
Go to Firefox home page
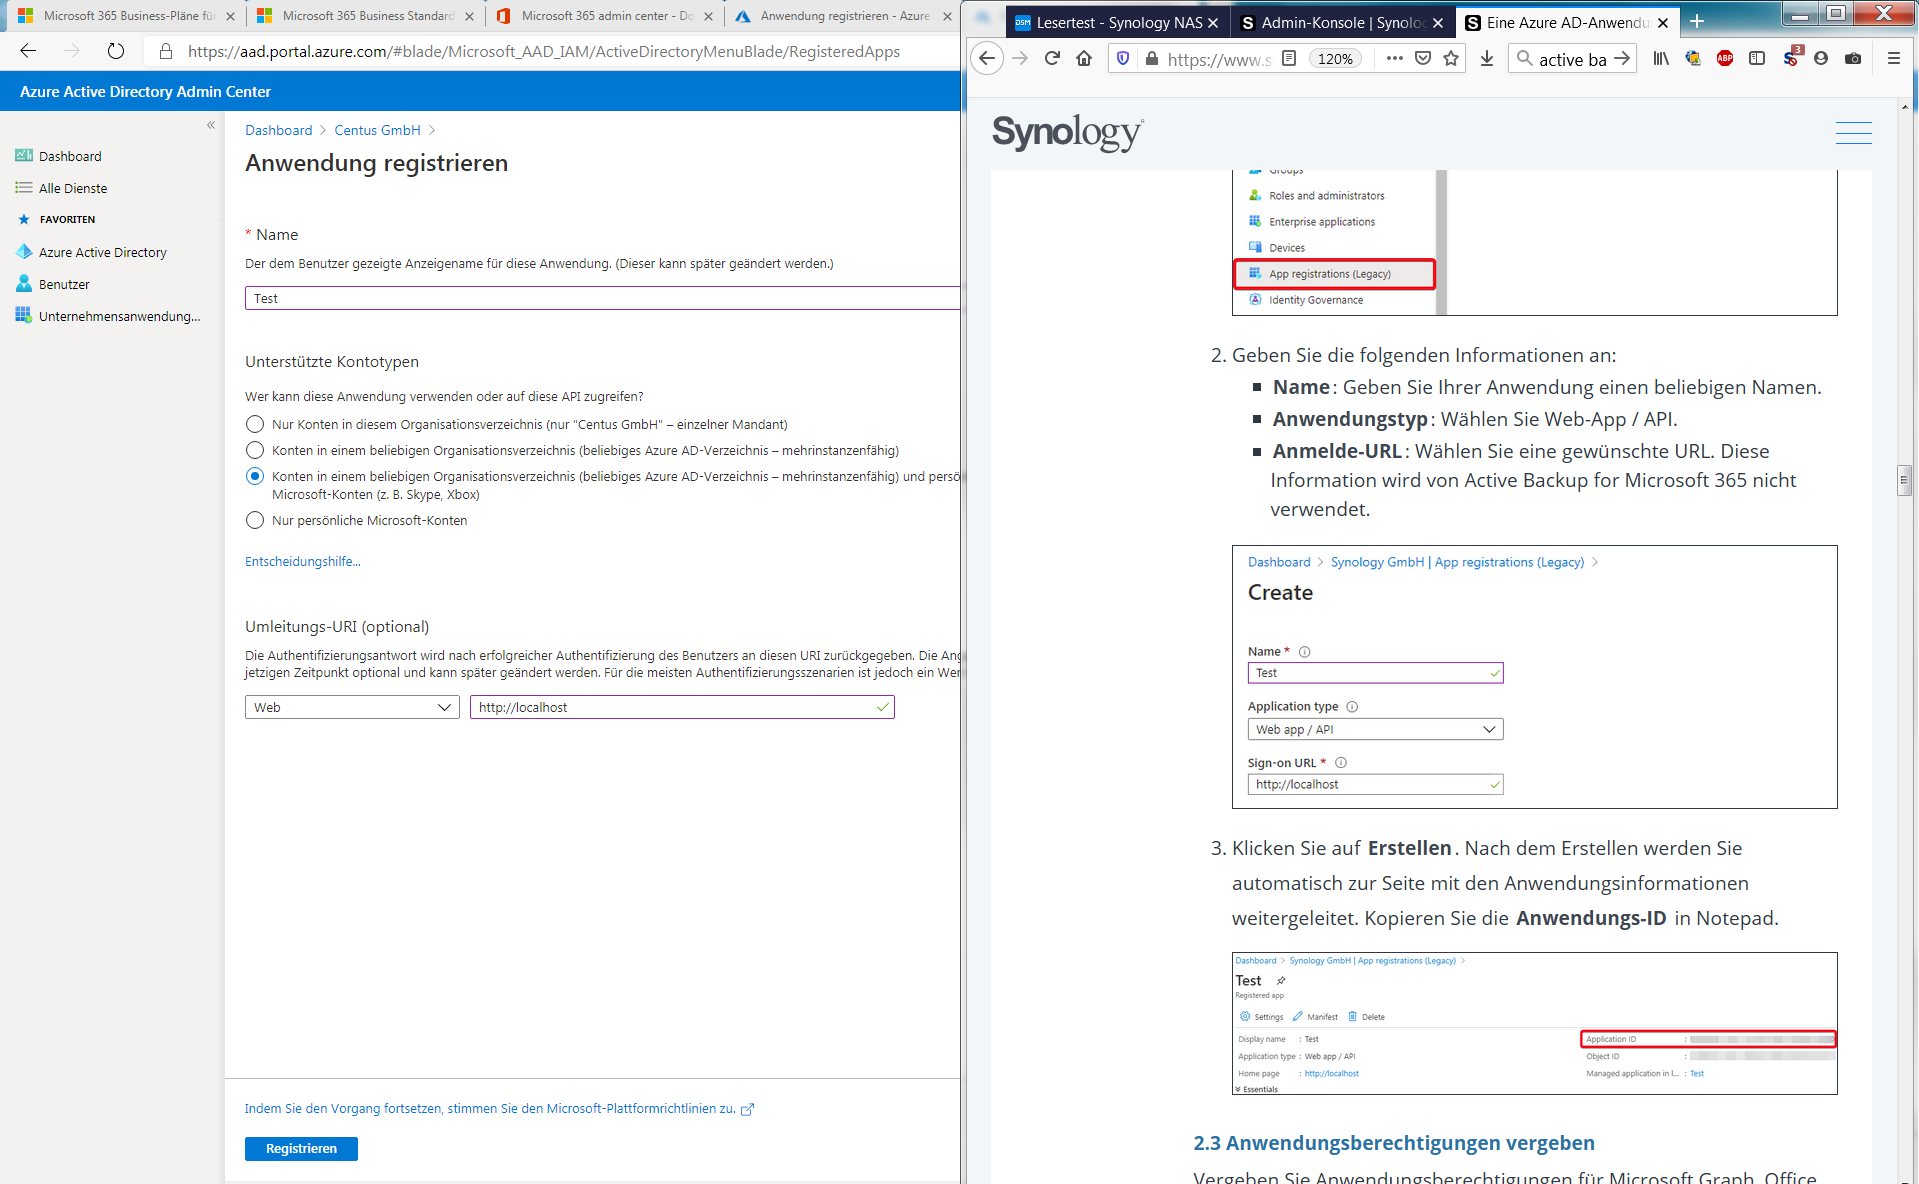[1084, 58]
